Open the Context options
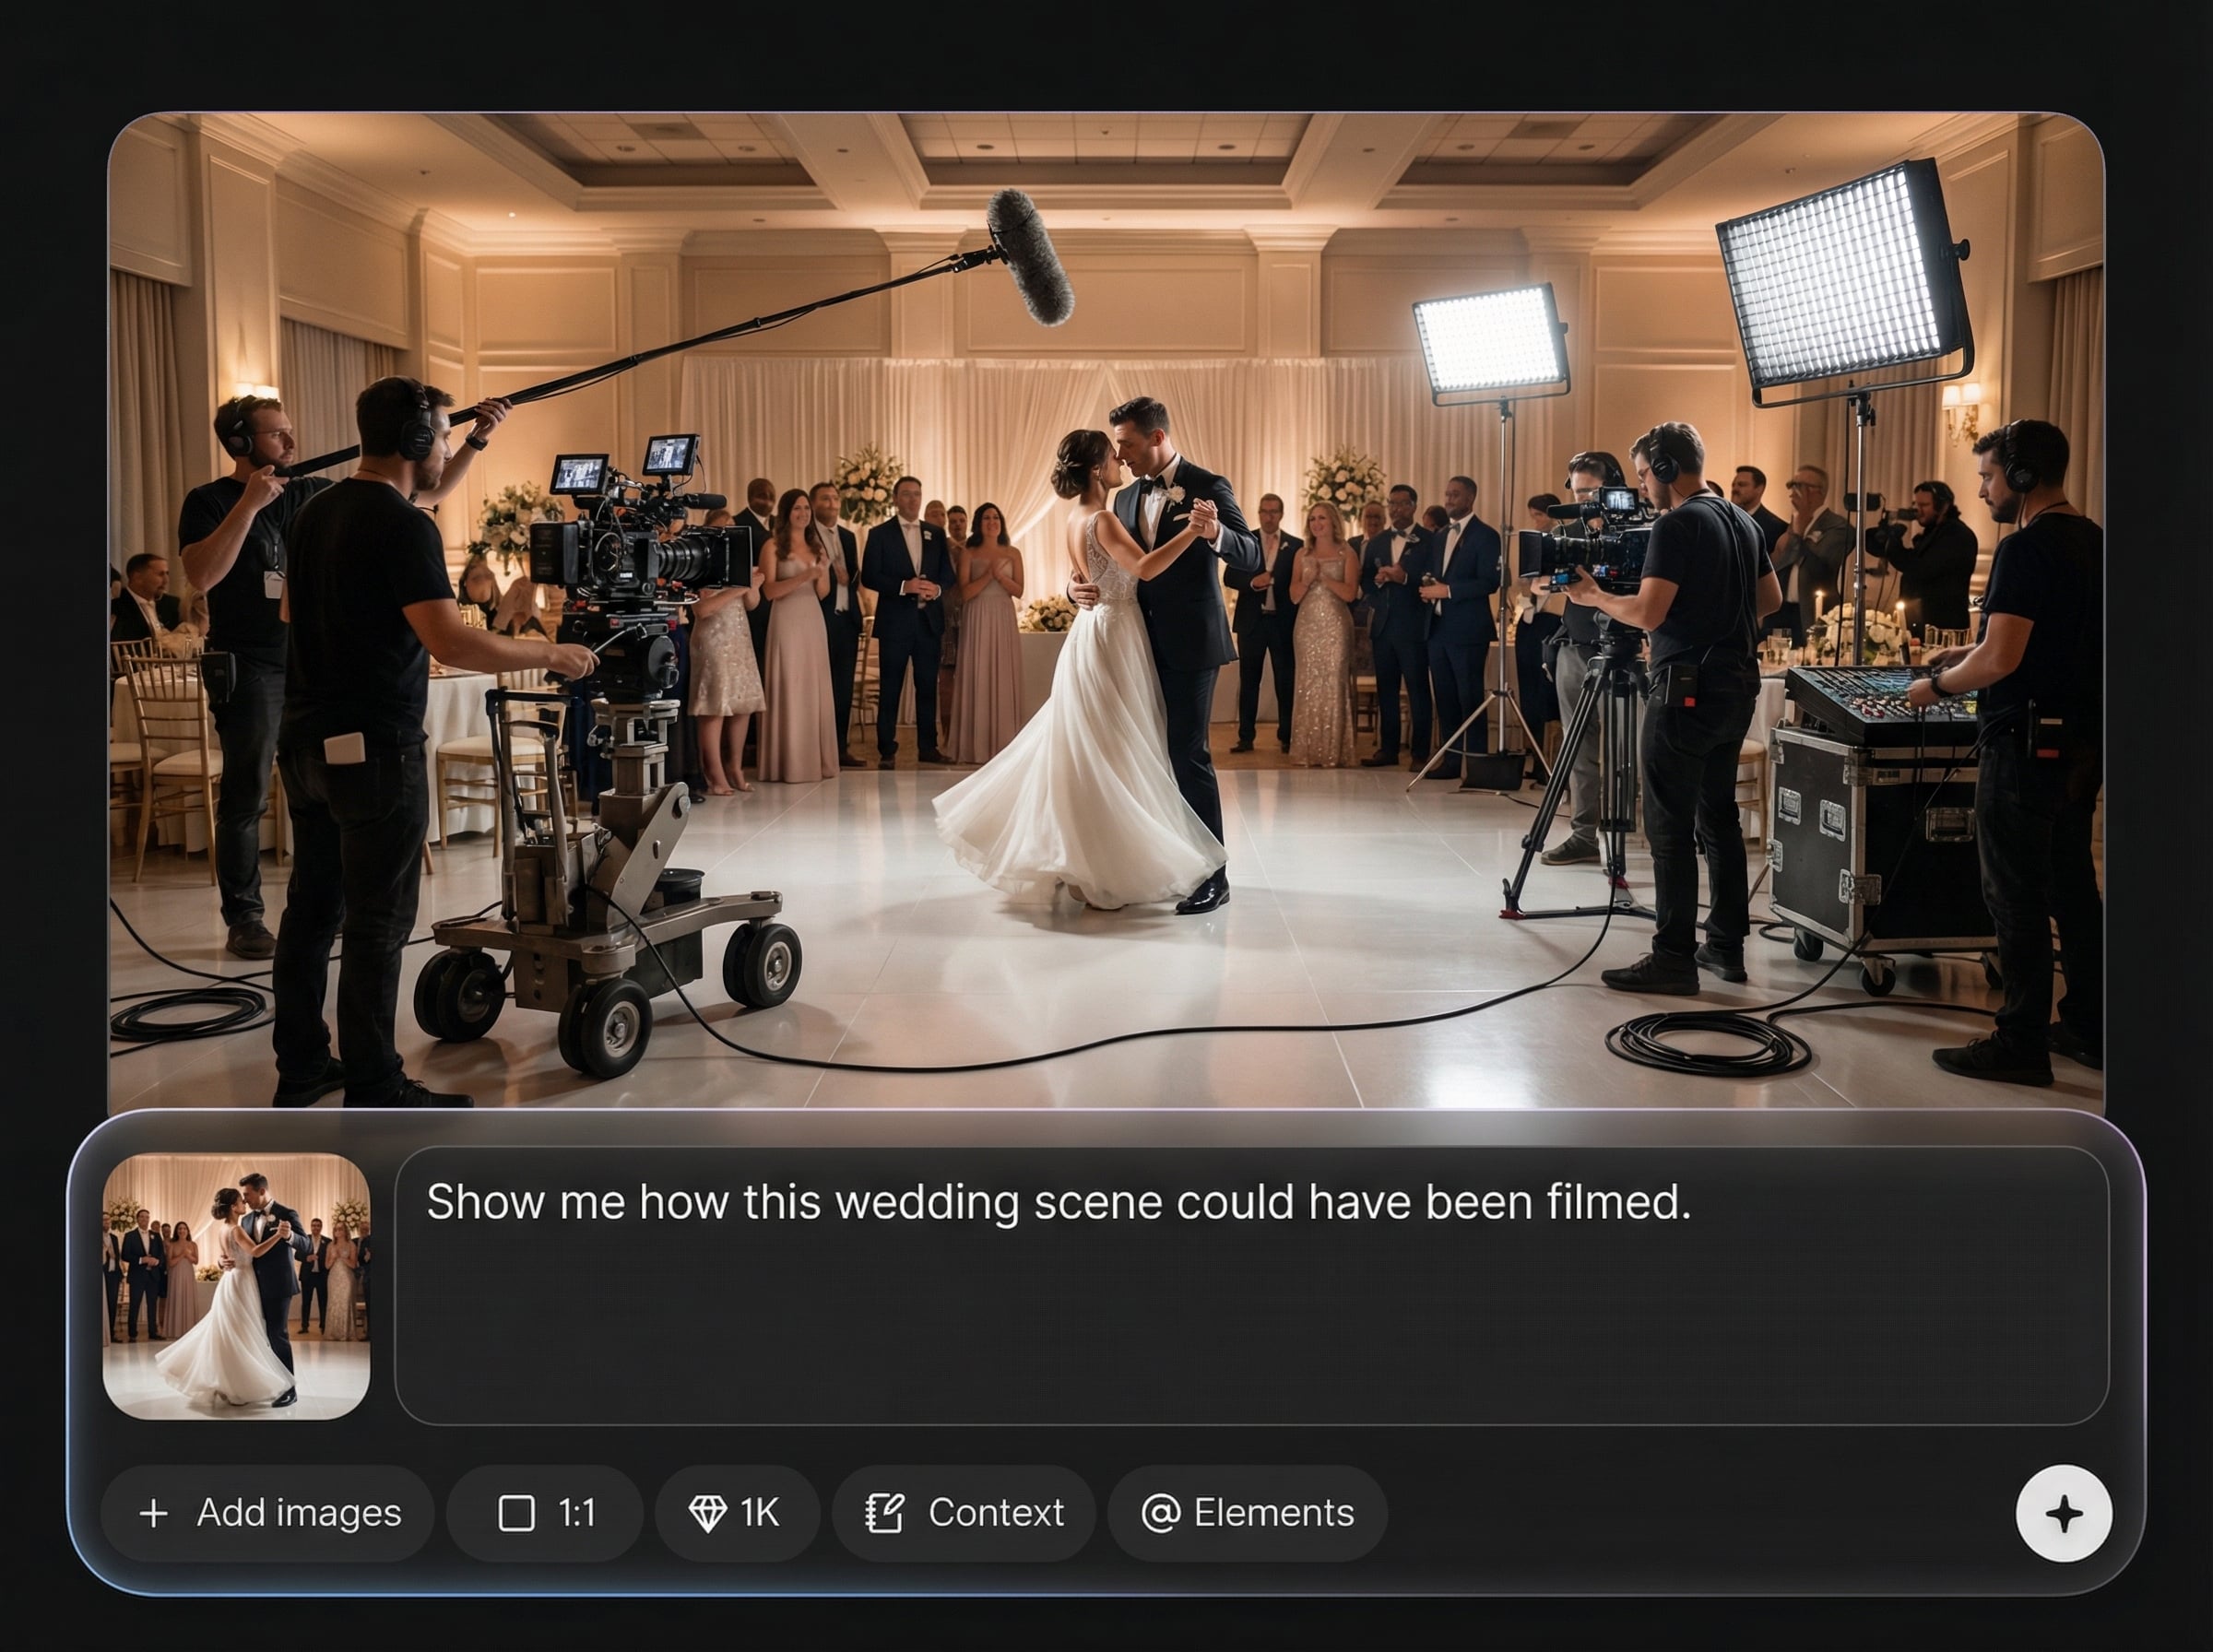This screenshot has height=1652, width=2213. click(x=995, y=1513)
